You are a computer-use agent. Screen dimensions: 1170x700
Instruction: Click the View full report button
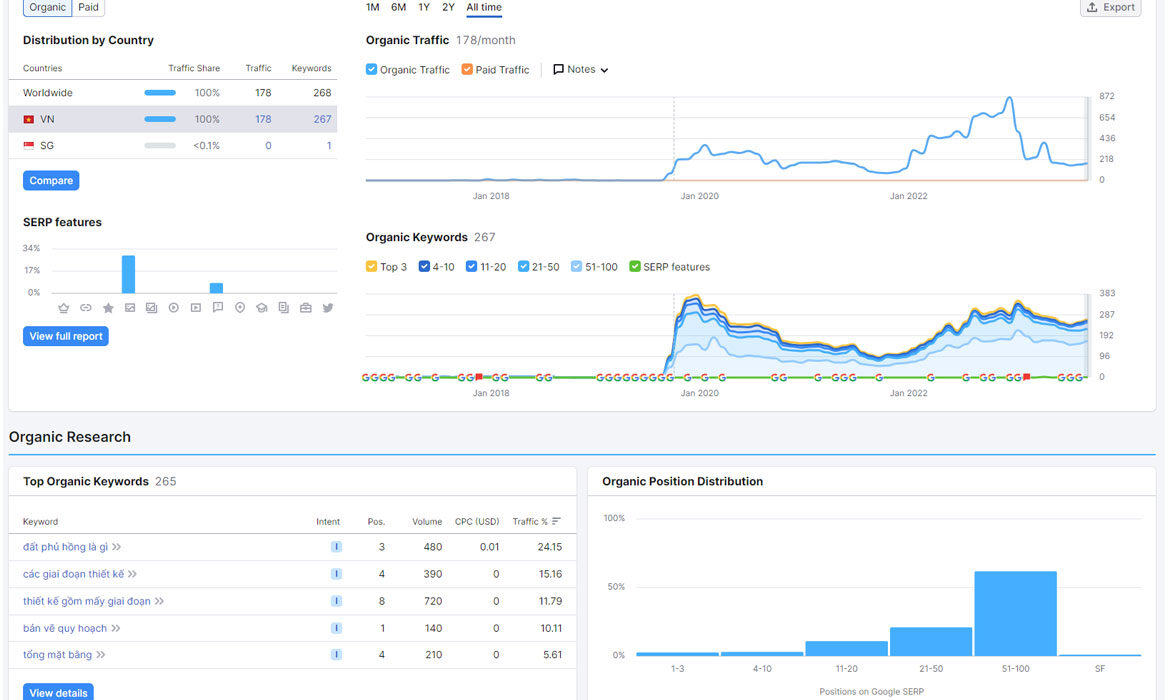(x=66, y=336)
